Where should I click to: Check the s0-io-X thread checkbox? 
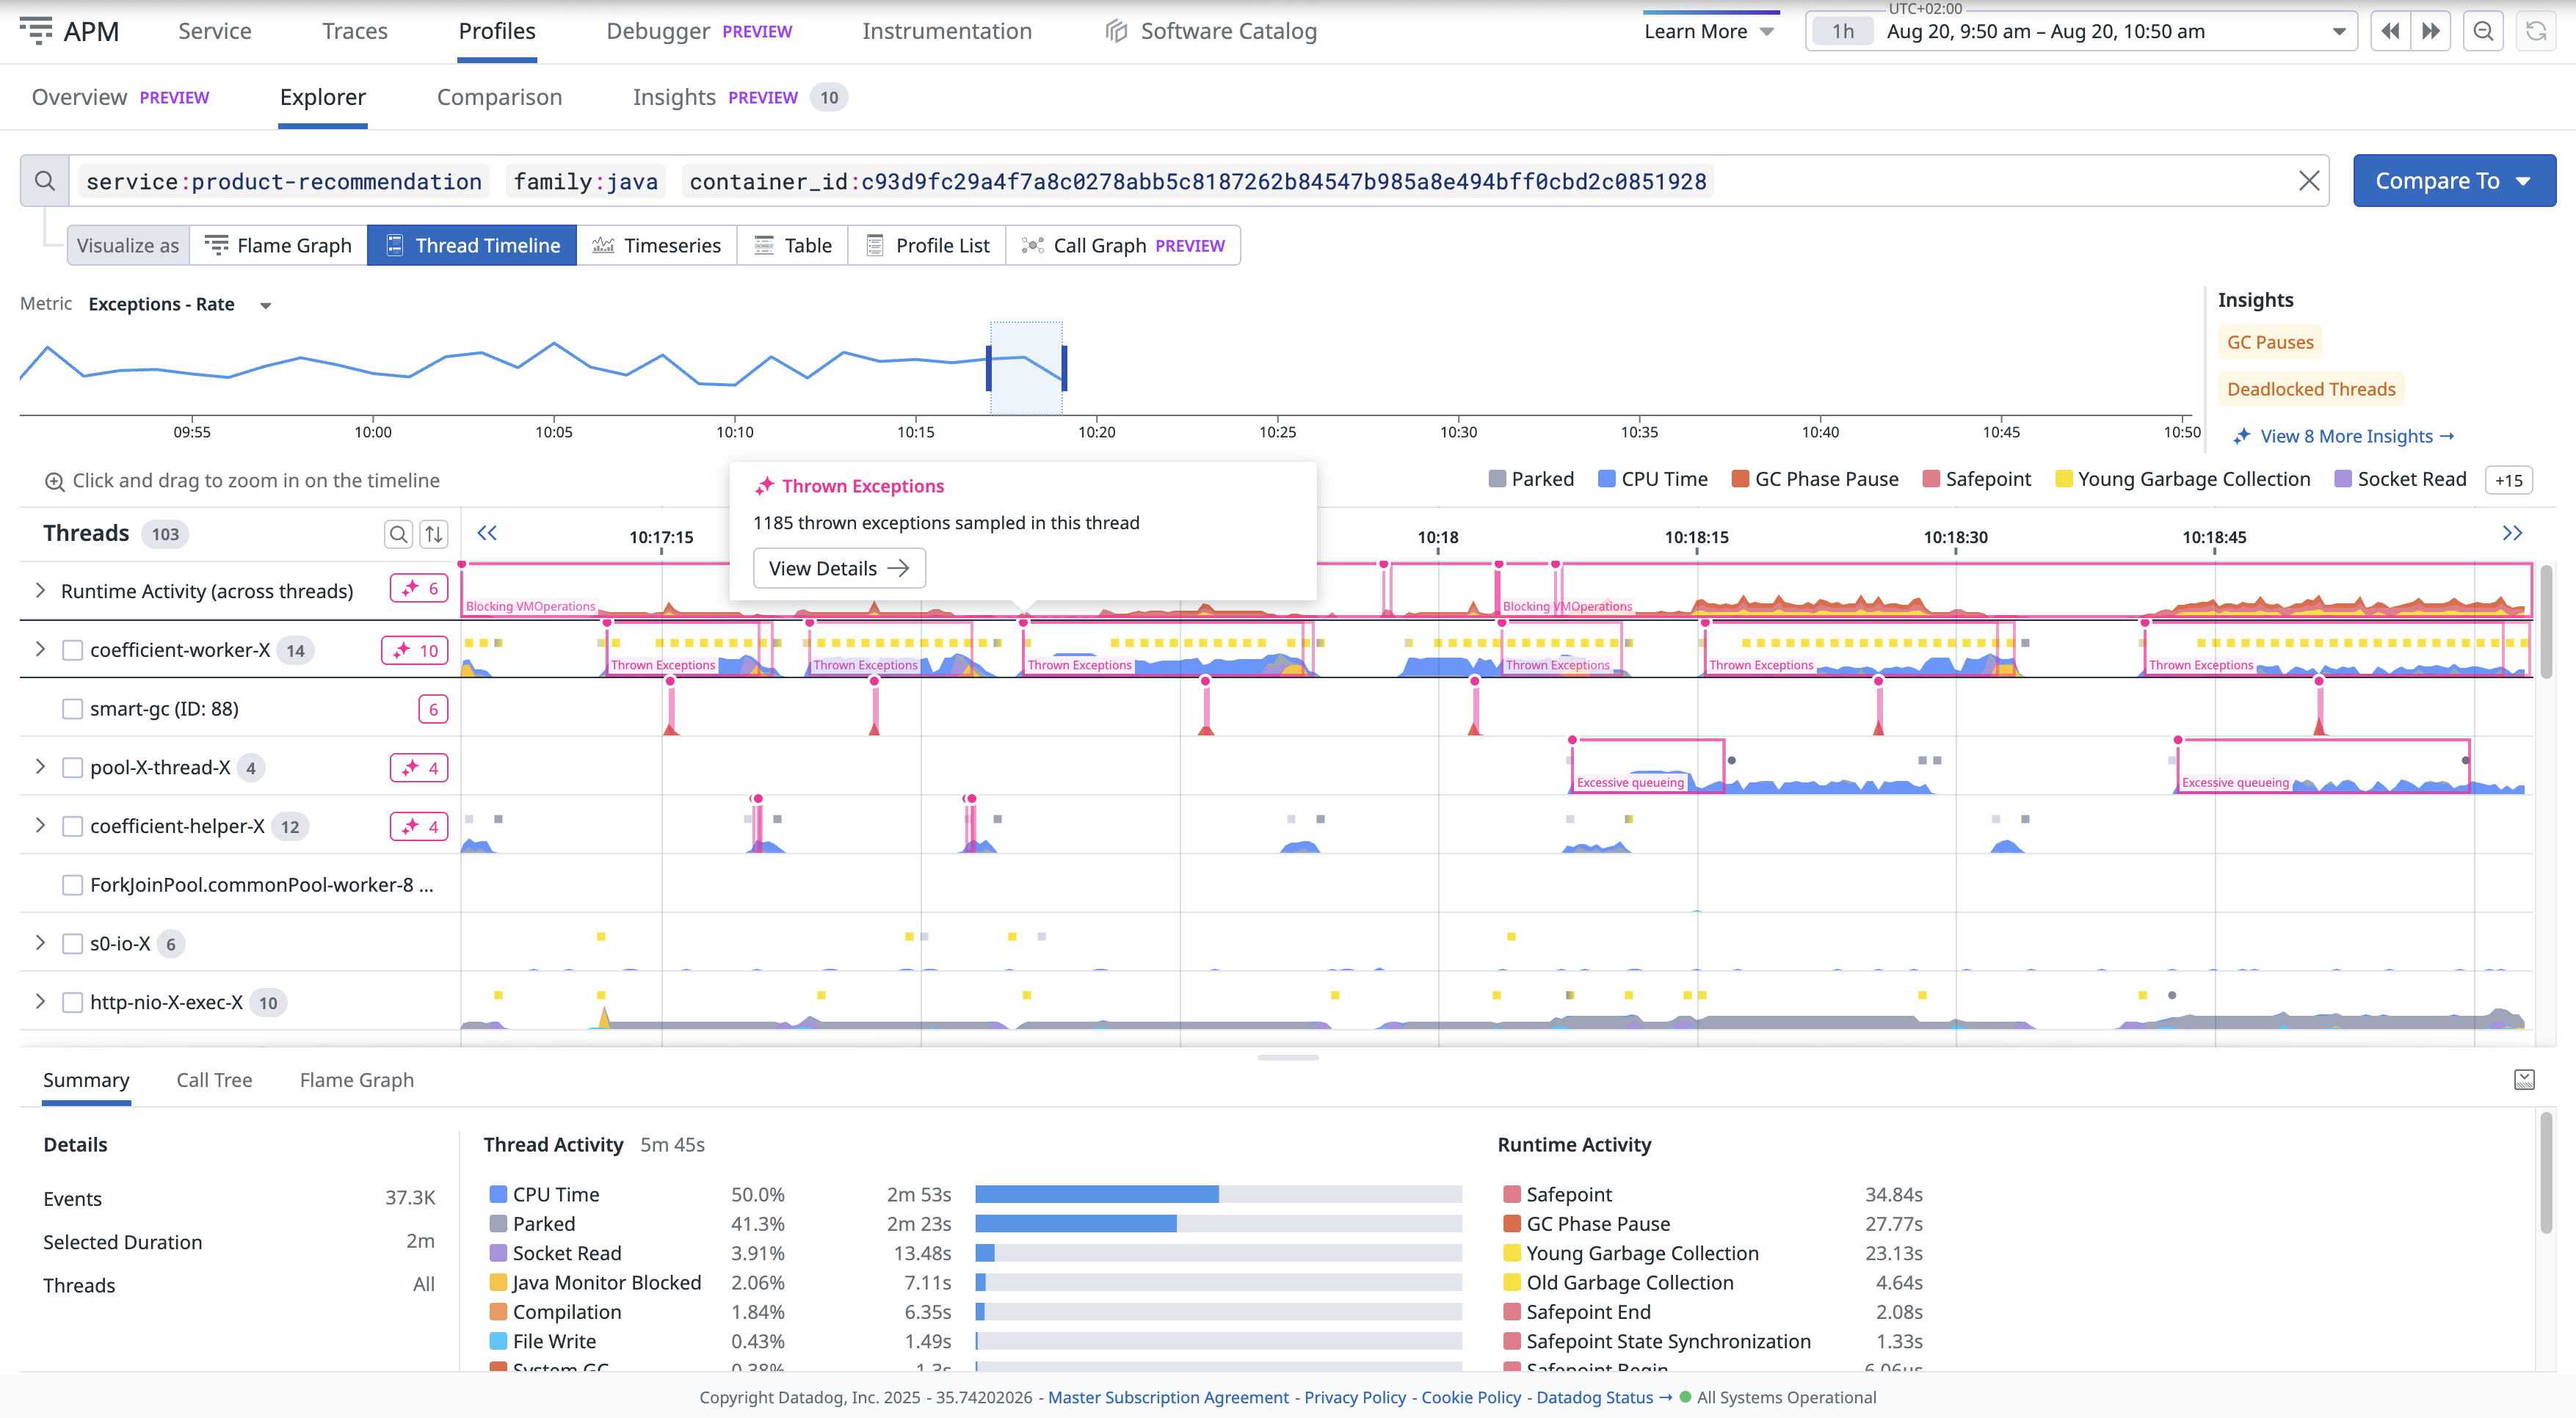click(x=72, y=944)
